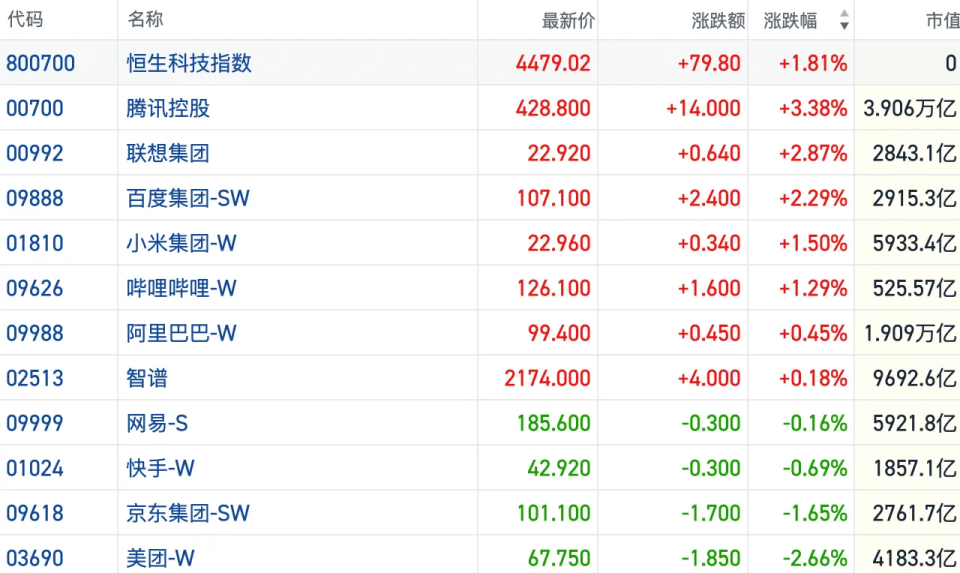Click the 涨跌幅 column header text

[x=790, y=20]
